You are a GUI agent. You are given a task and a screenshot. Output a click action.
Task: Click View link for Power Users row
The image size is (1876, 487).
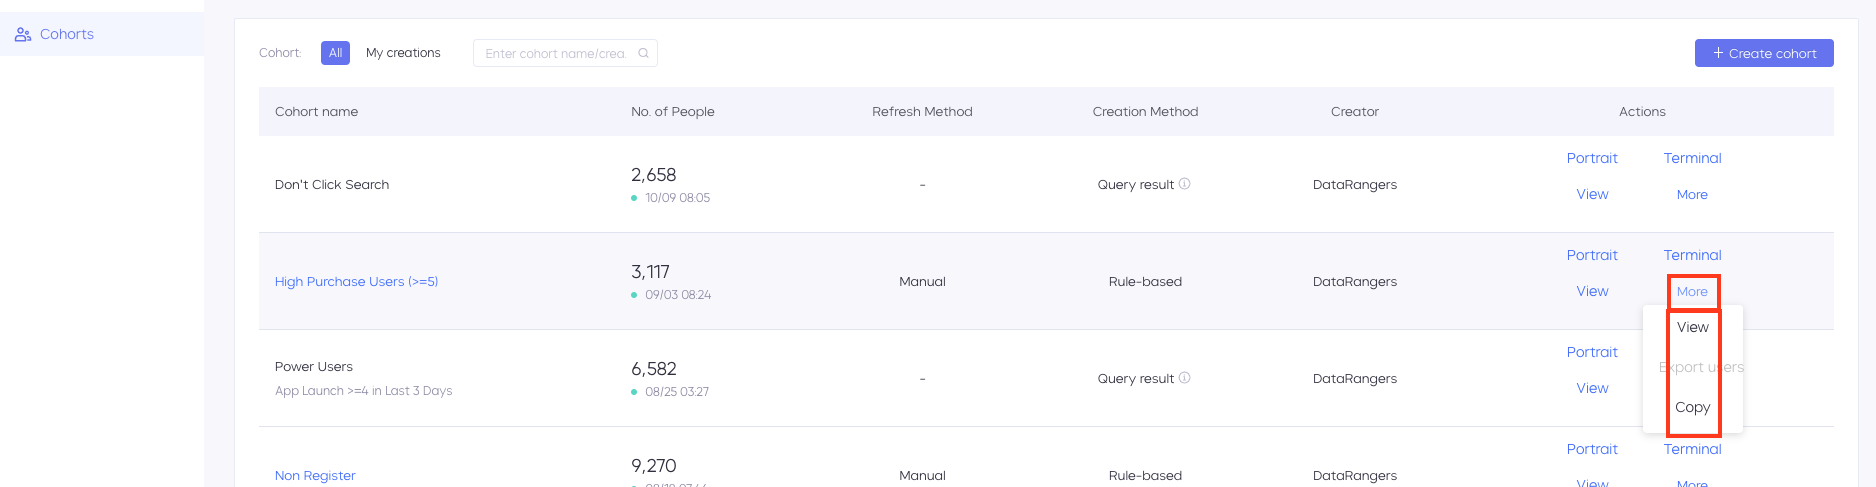pos(1592,388)
